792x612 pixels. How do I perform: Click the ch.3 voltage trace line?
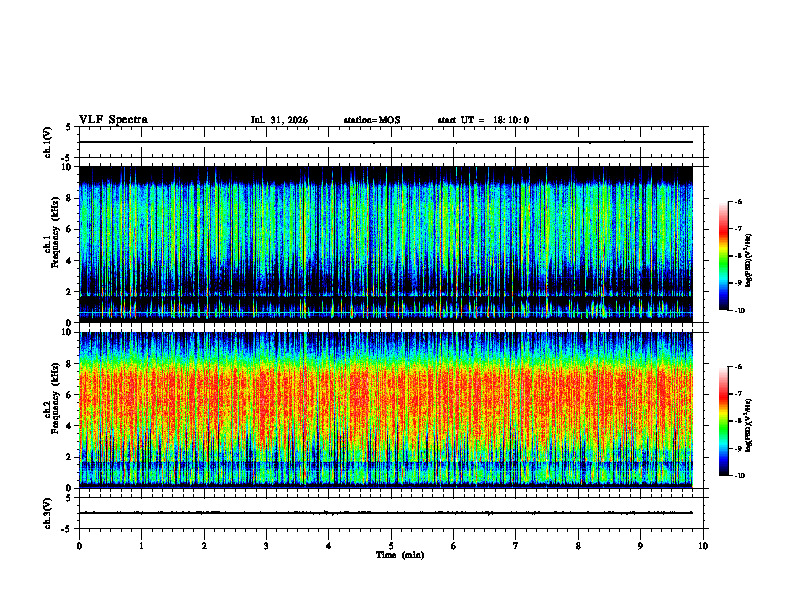click(x=386, y=513)
